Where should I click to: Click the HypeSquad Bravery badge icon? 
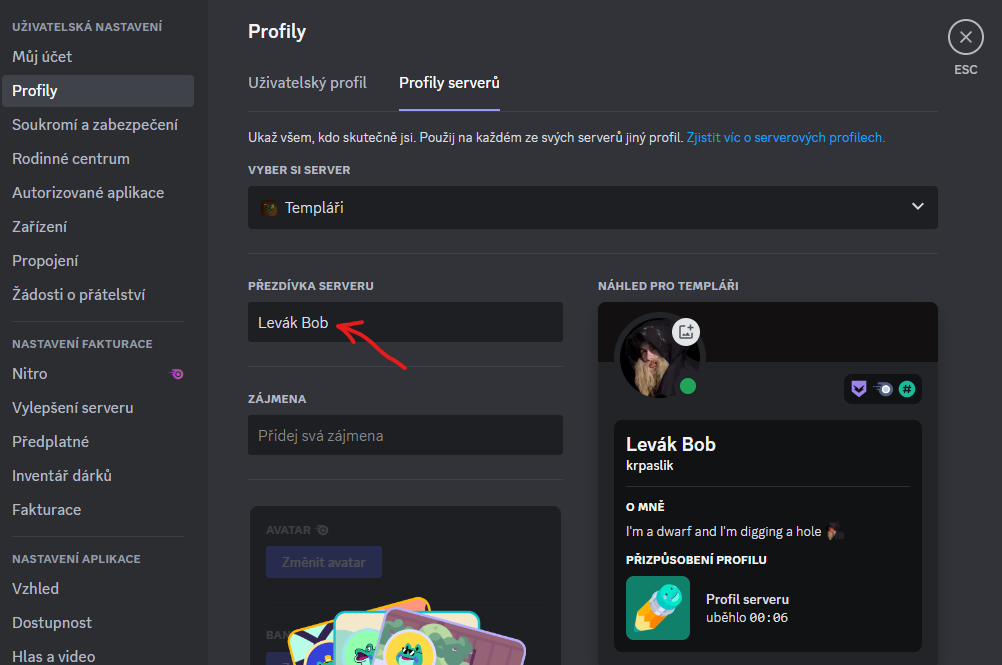pyautogui.click(x=859, y=388)
